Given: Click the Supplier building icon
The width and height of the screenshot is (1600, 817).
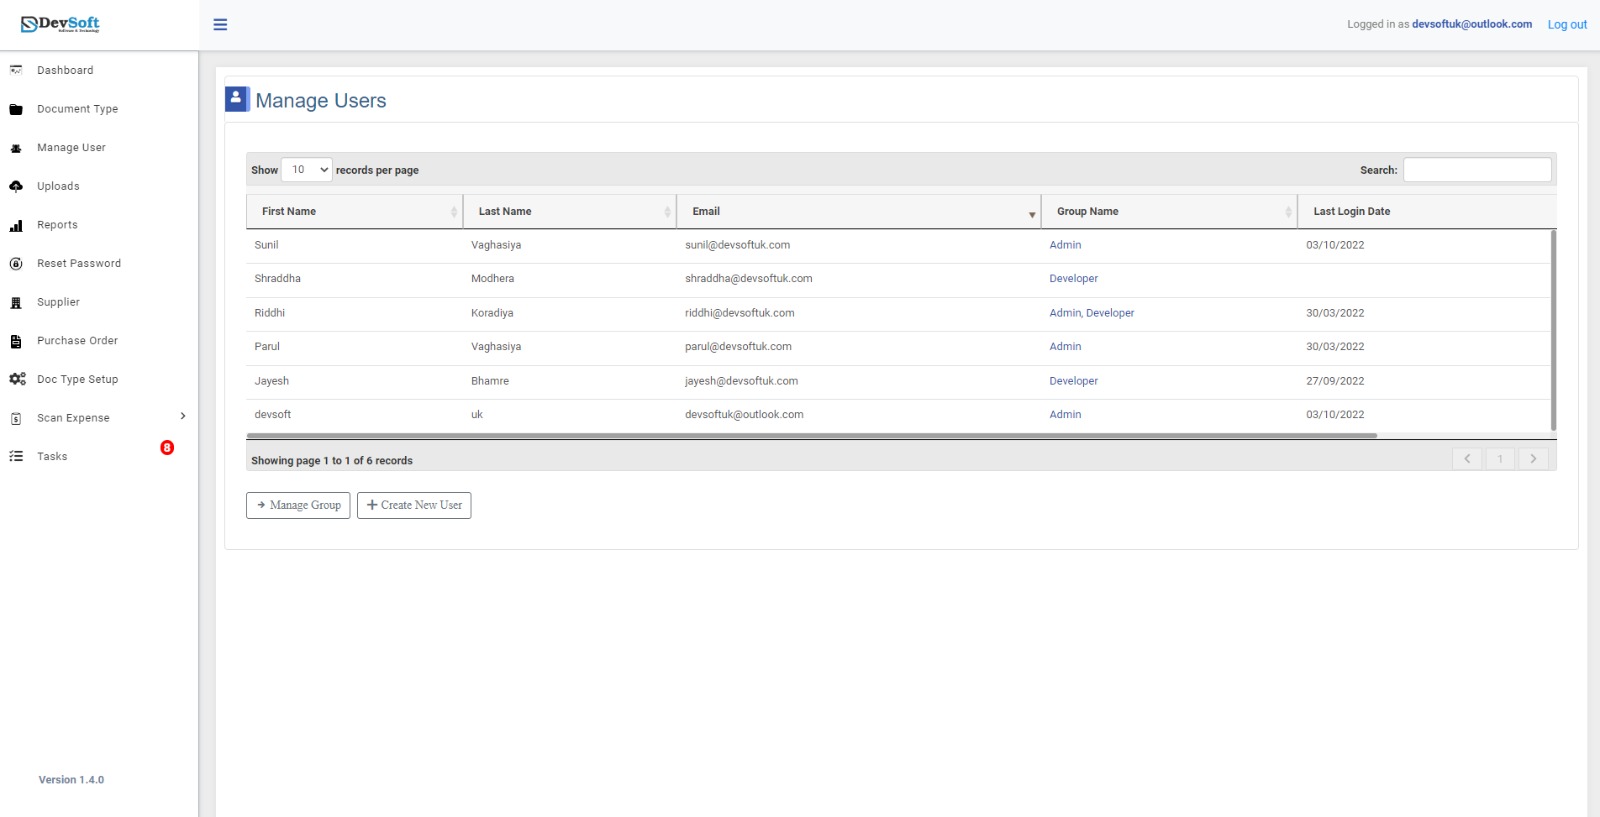Looking at the screenshot, I should 16,303.
